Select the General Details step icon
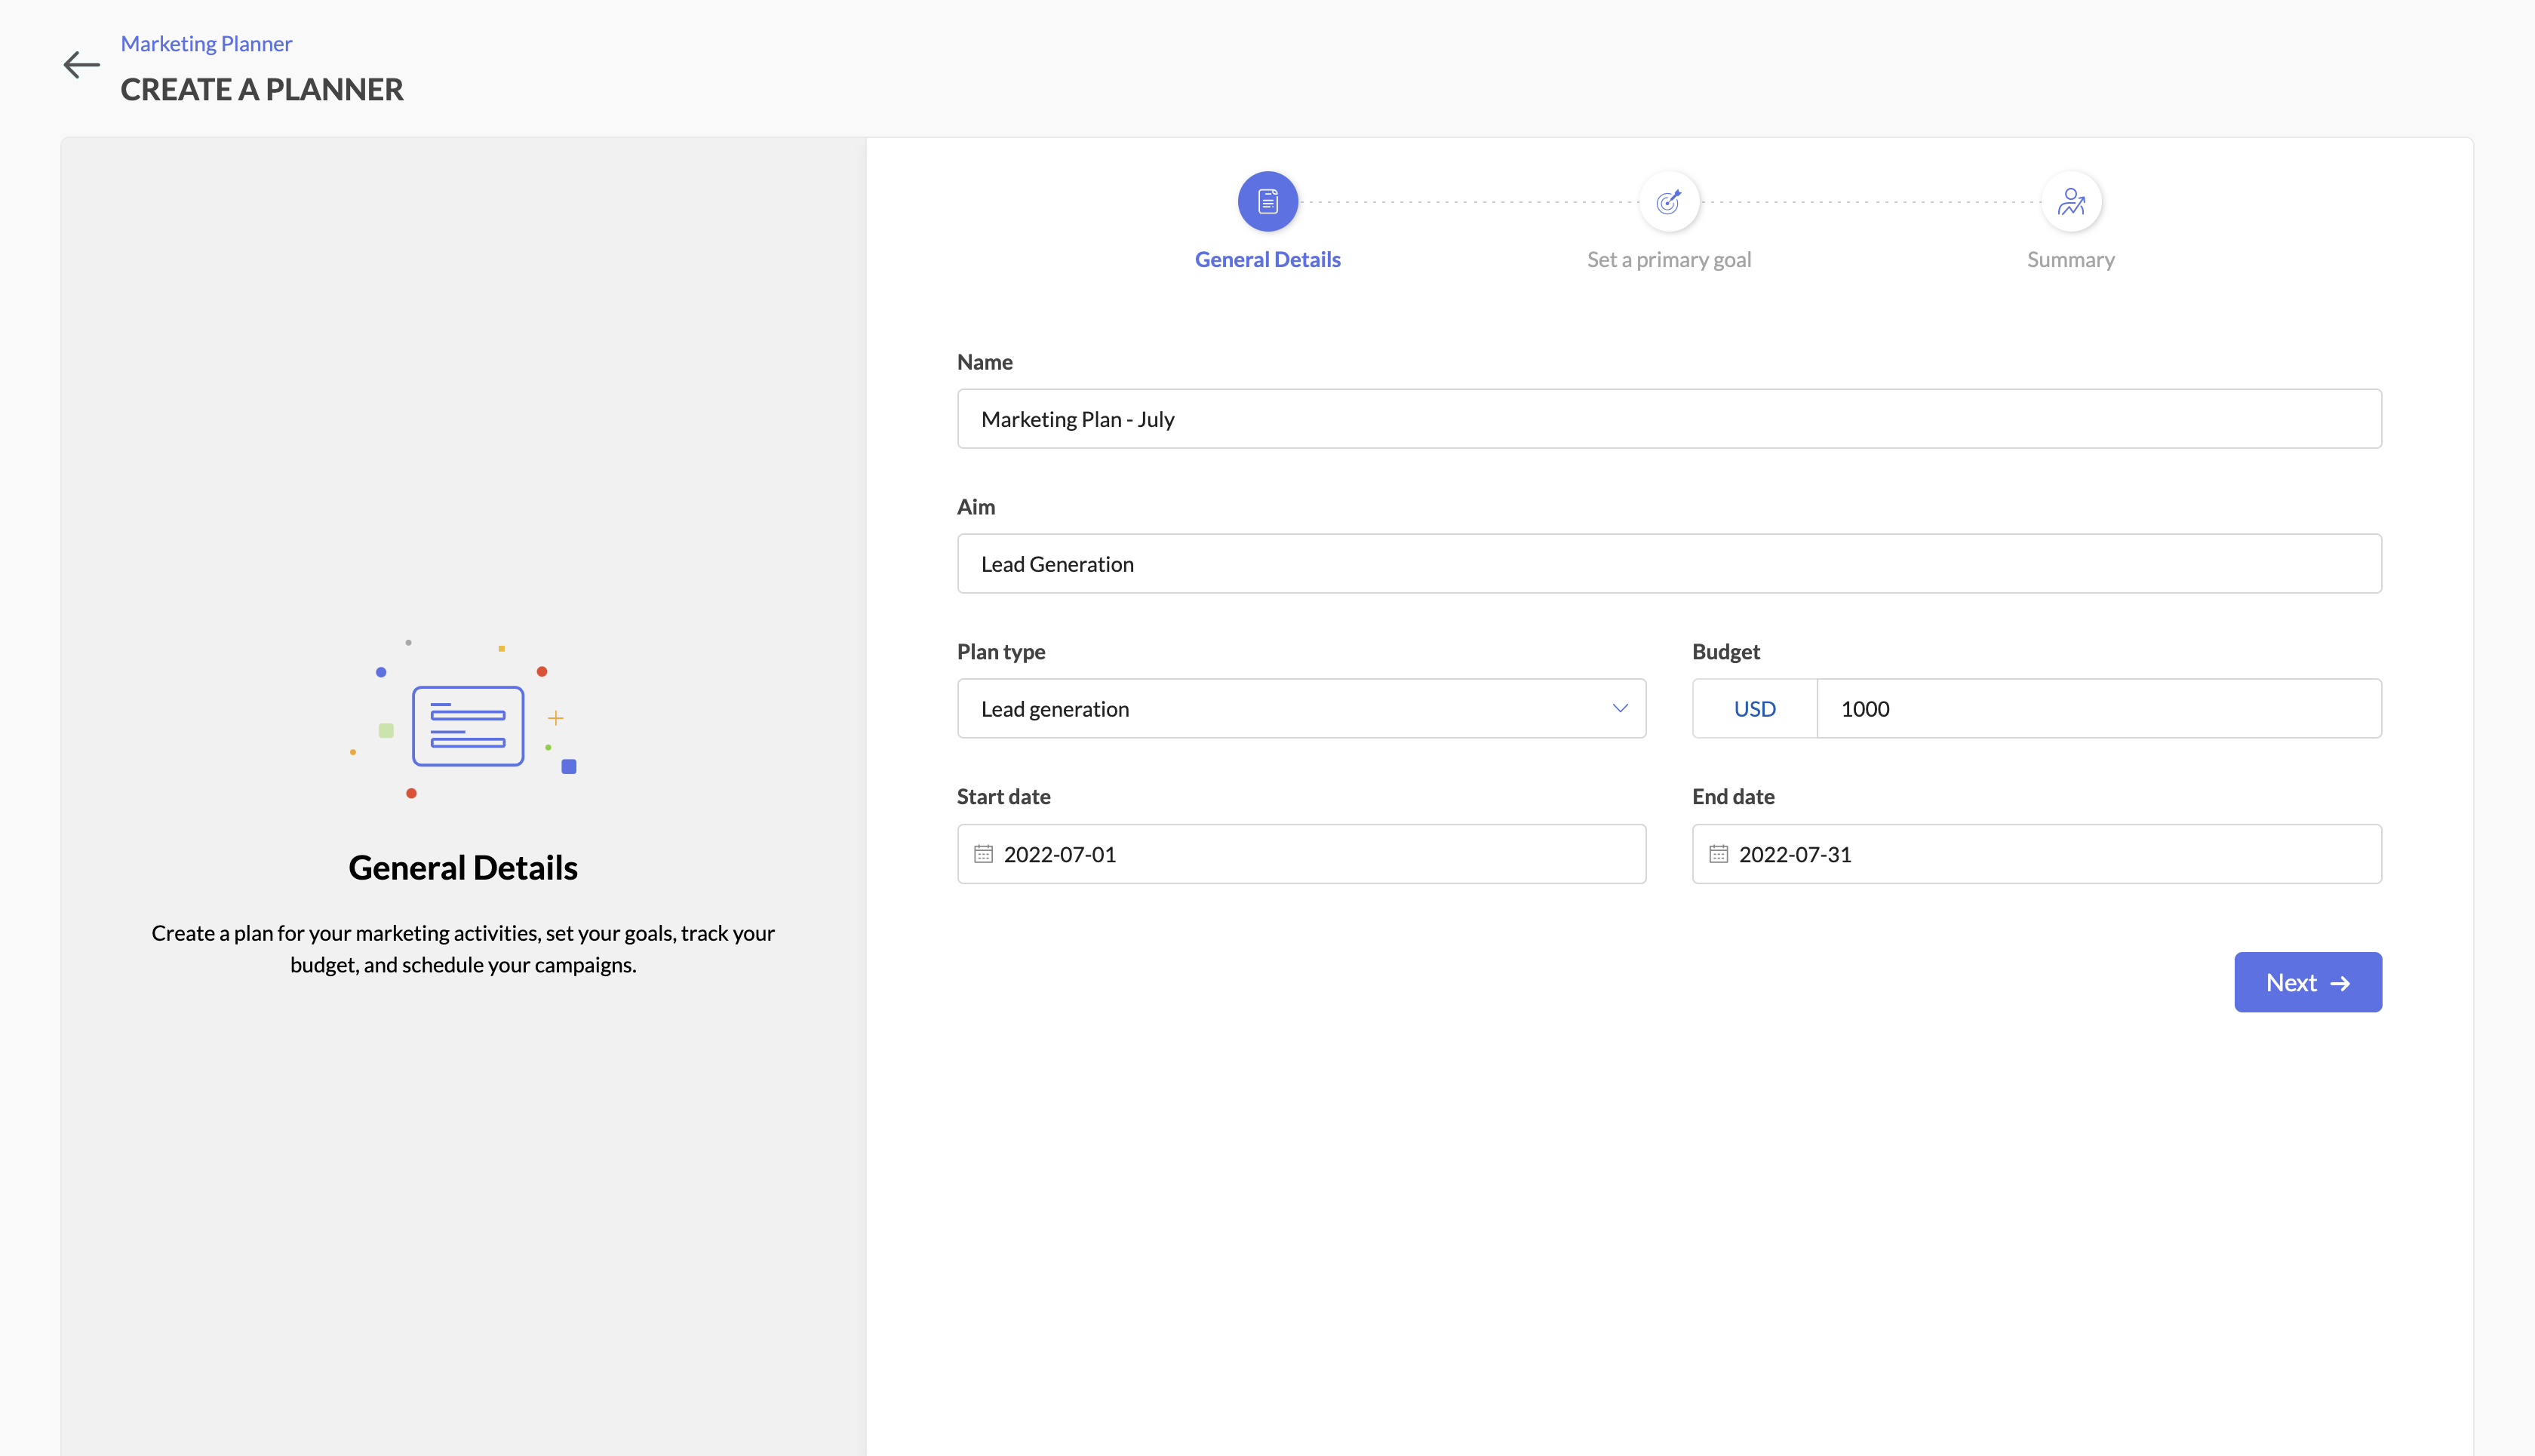Screen dimensions: 2535x1456 coord(1268,201)
